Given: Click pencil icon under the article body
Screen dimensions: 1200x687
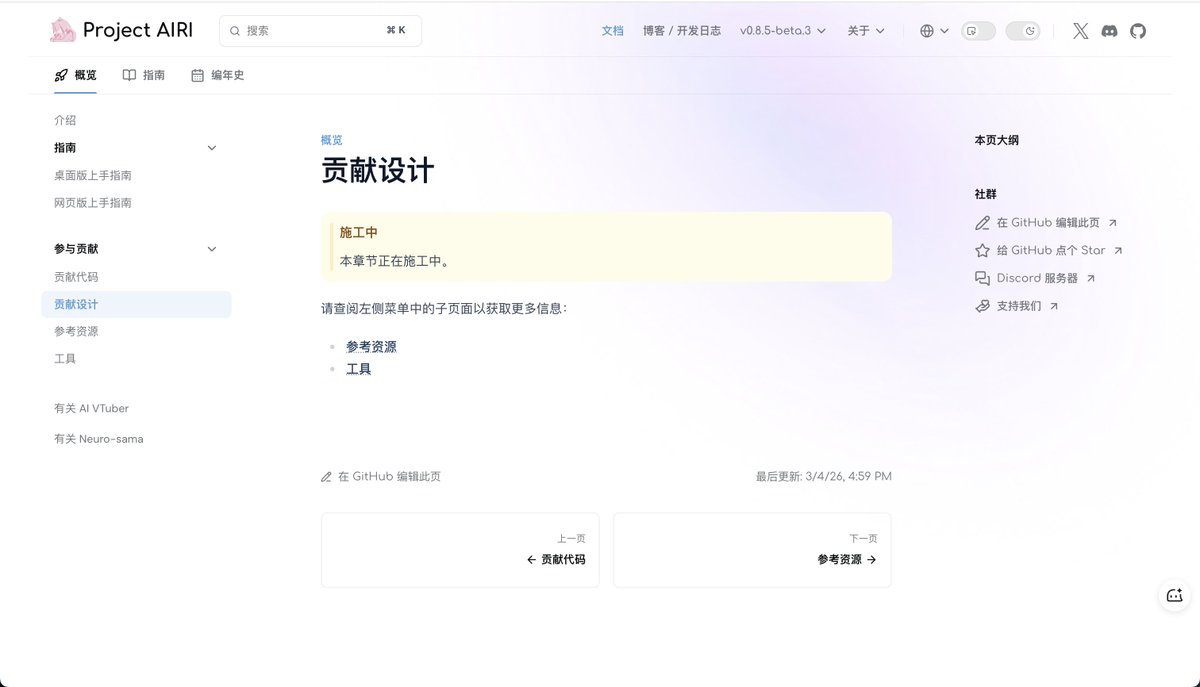Looking at the screenshot, I should [326, 477].
